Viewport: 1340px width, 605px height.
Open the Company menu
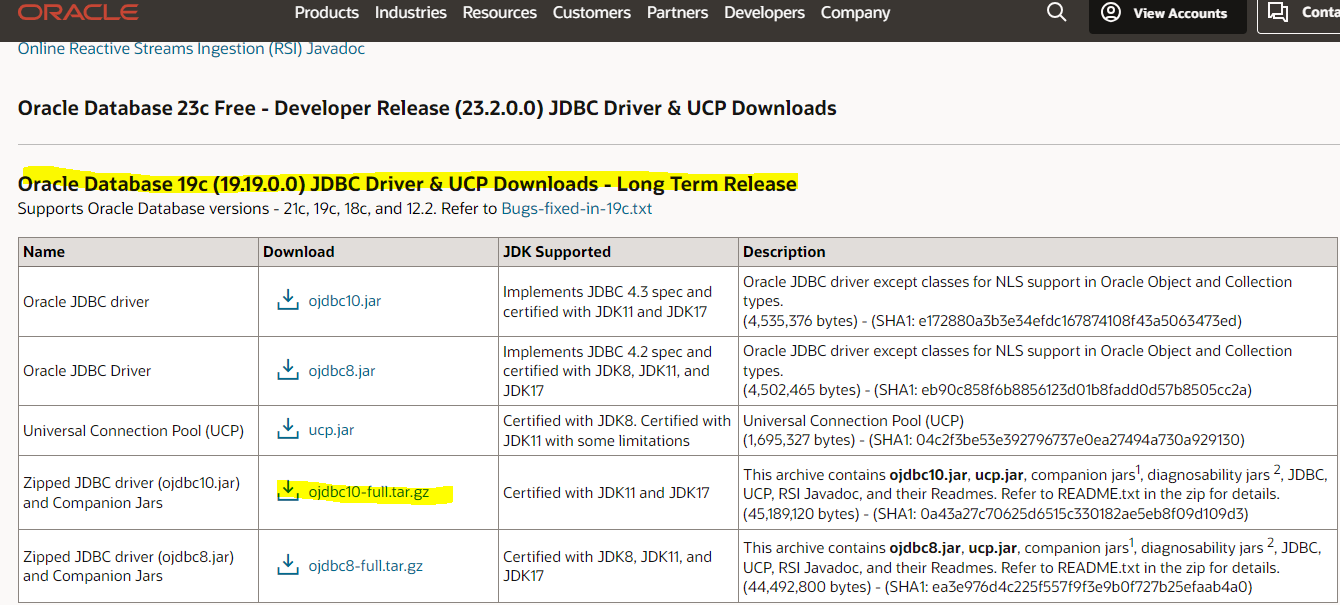855,12
